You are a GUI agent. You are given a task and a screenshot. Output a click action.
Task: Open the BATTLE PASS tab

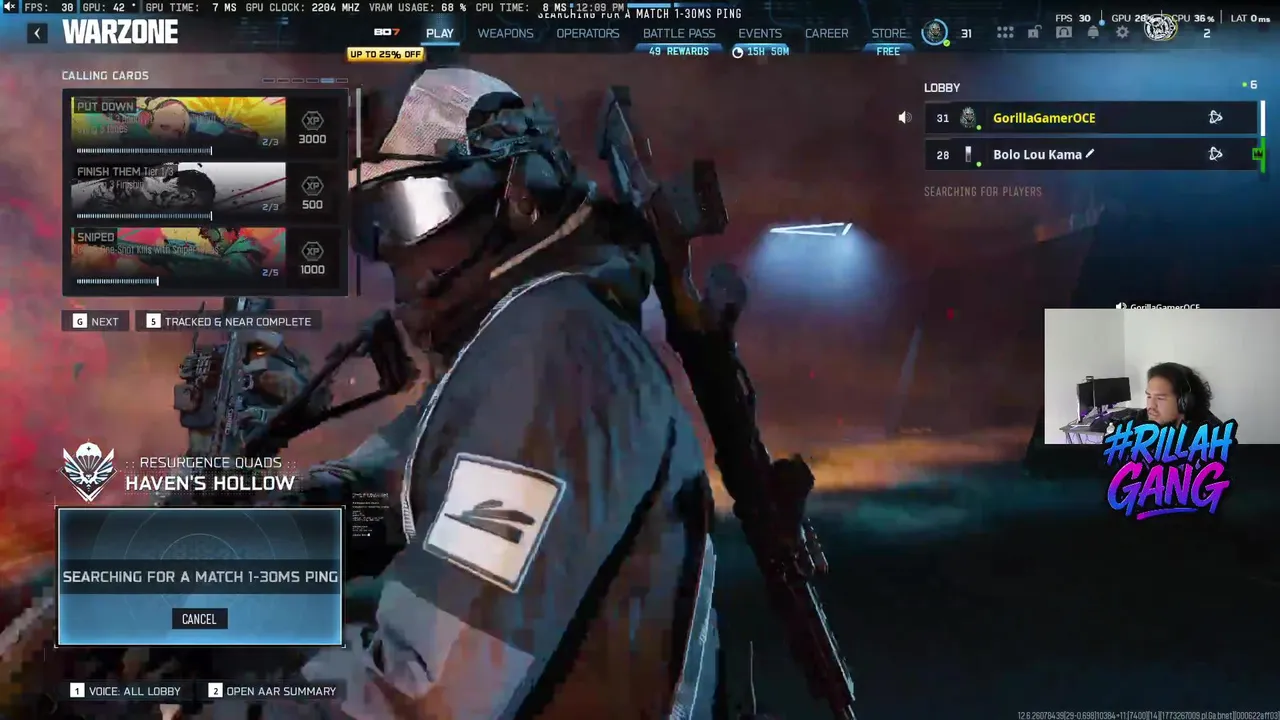(x=679, y=33)
